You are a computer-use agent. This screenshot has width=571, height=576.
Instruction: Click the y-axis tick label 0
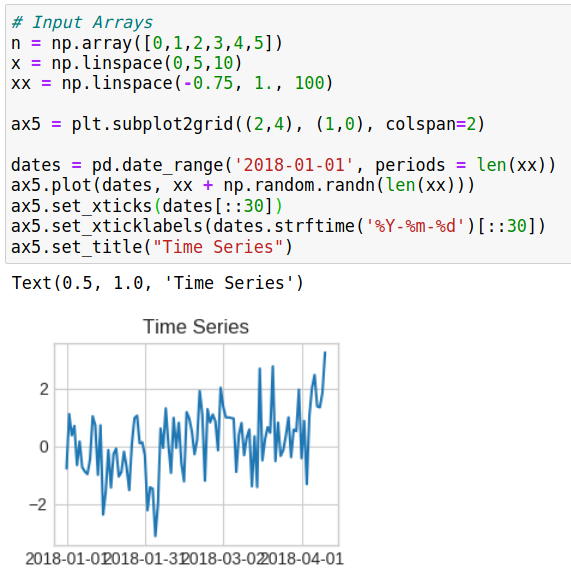pos(44,447)
